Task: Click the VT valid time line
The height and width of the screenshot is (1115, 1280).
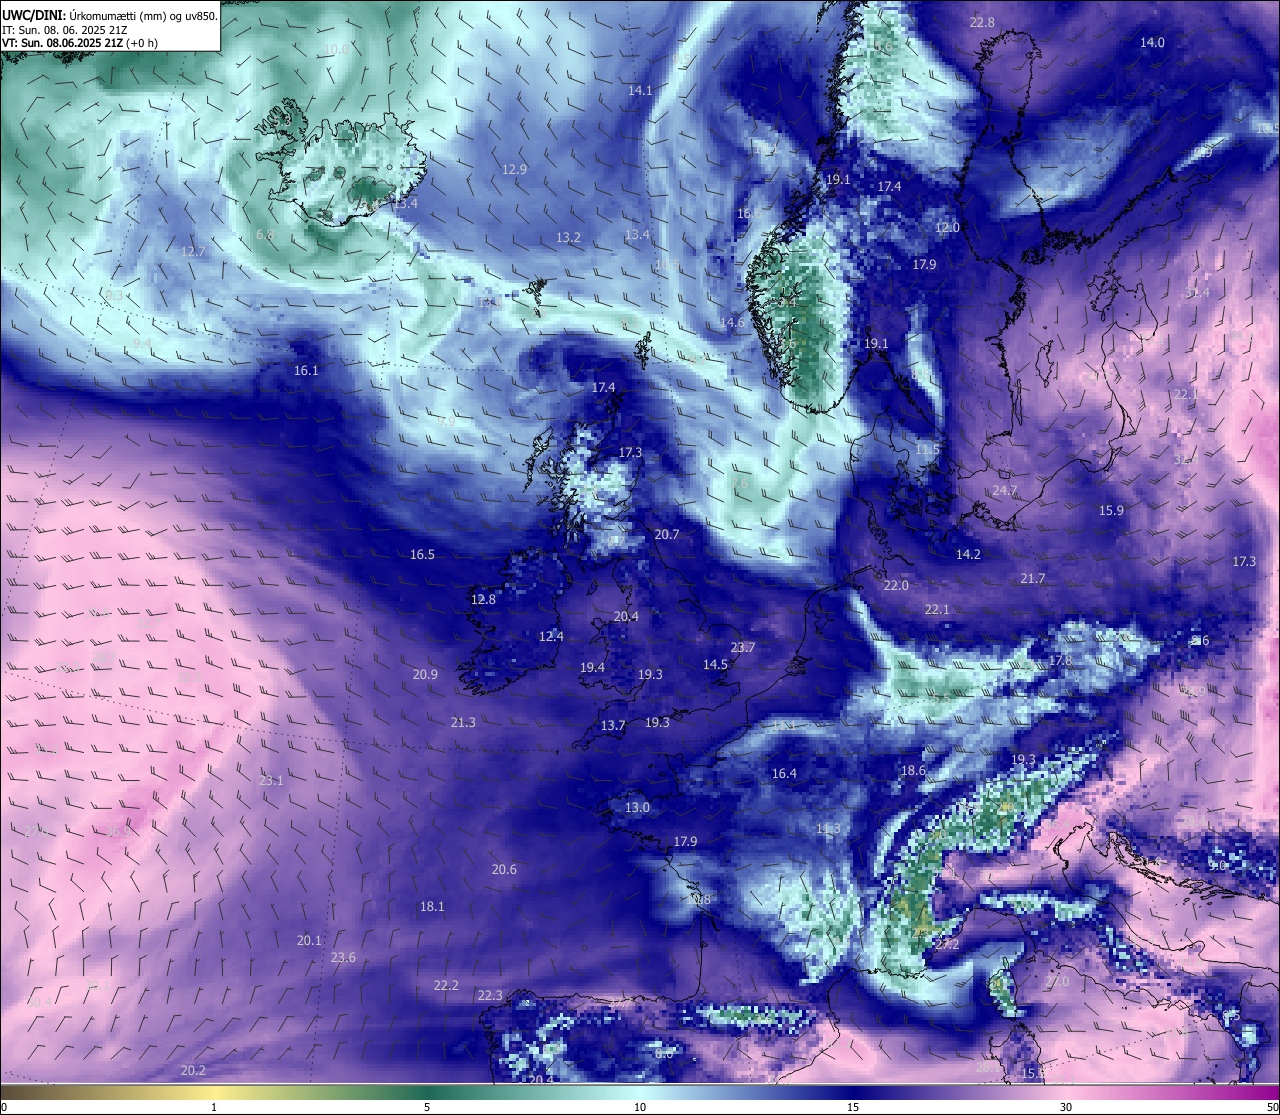Action: point(79,43)
